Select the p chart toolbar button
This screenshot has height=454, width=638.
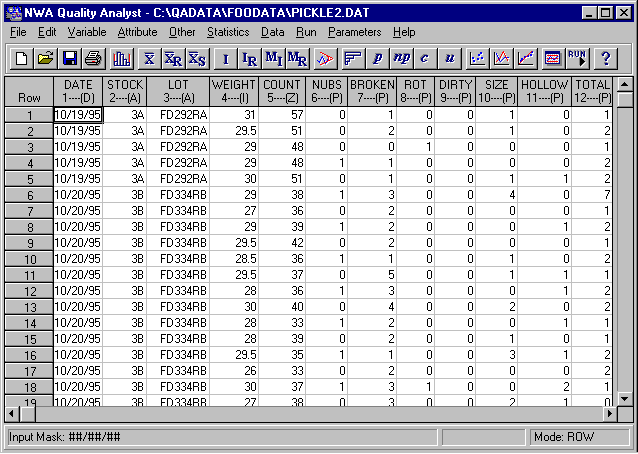(x=378, y=58)
